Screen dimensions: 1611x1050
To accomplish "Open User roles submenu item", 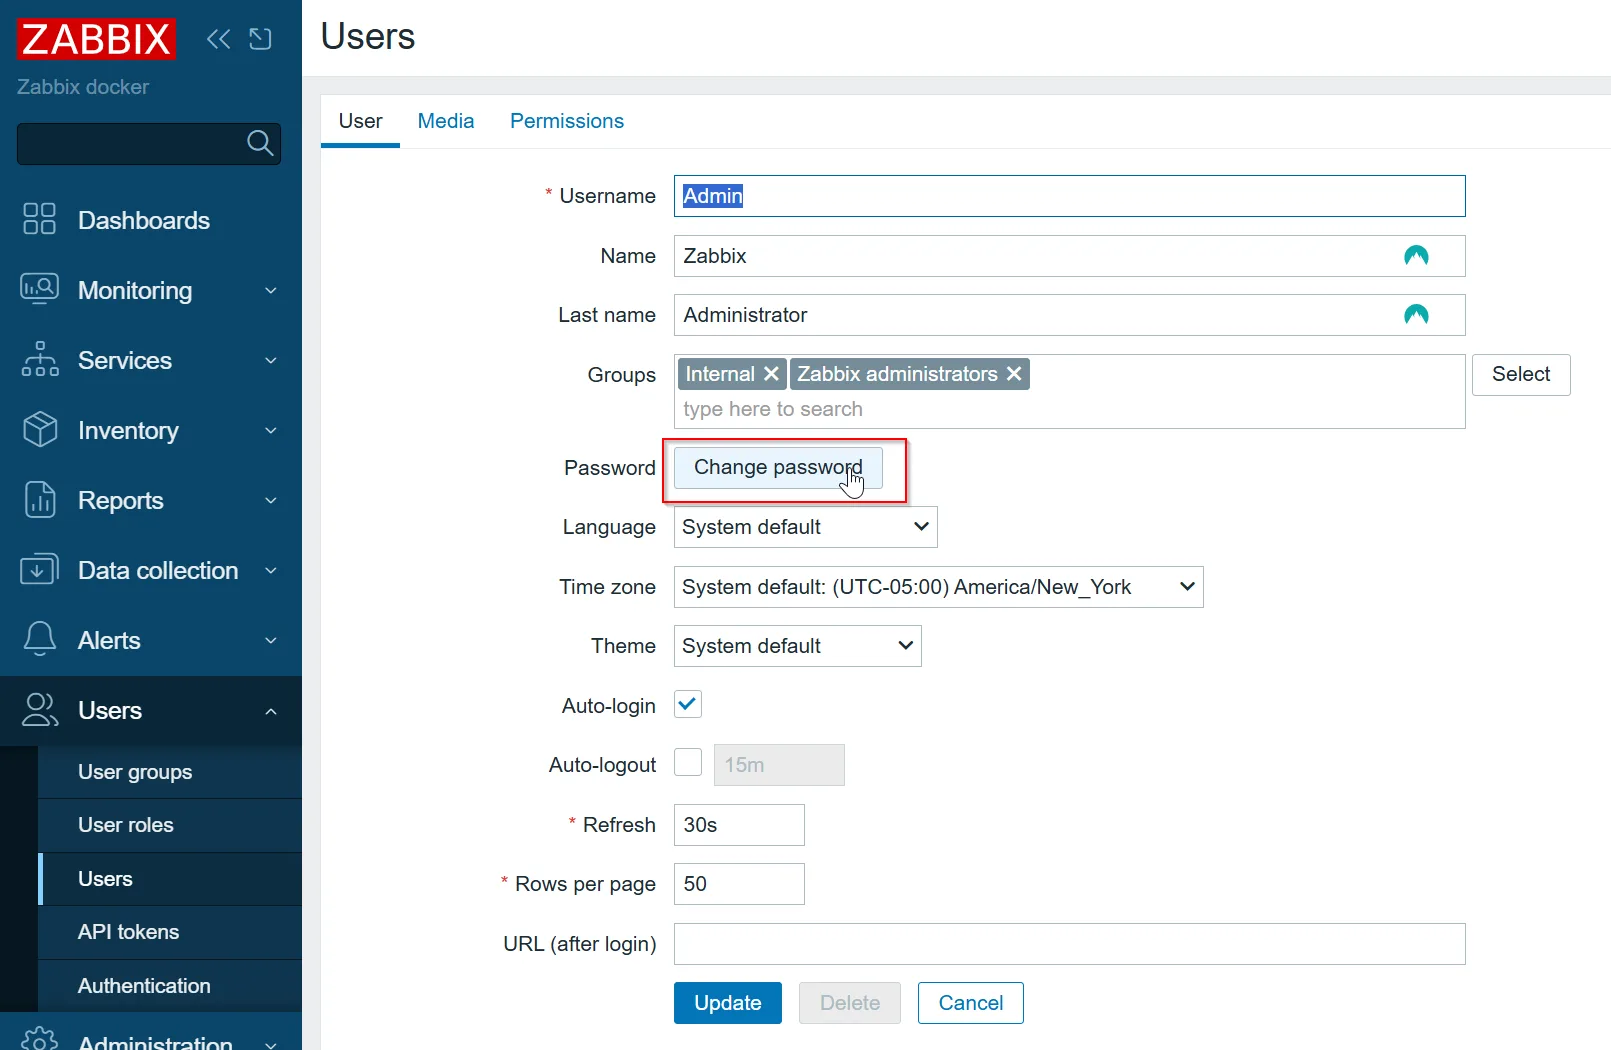I will tap(170, 825).
